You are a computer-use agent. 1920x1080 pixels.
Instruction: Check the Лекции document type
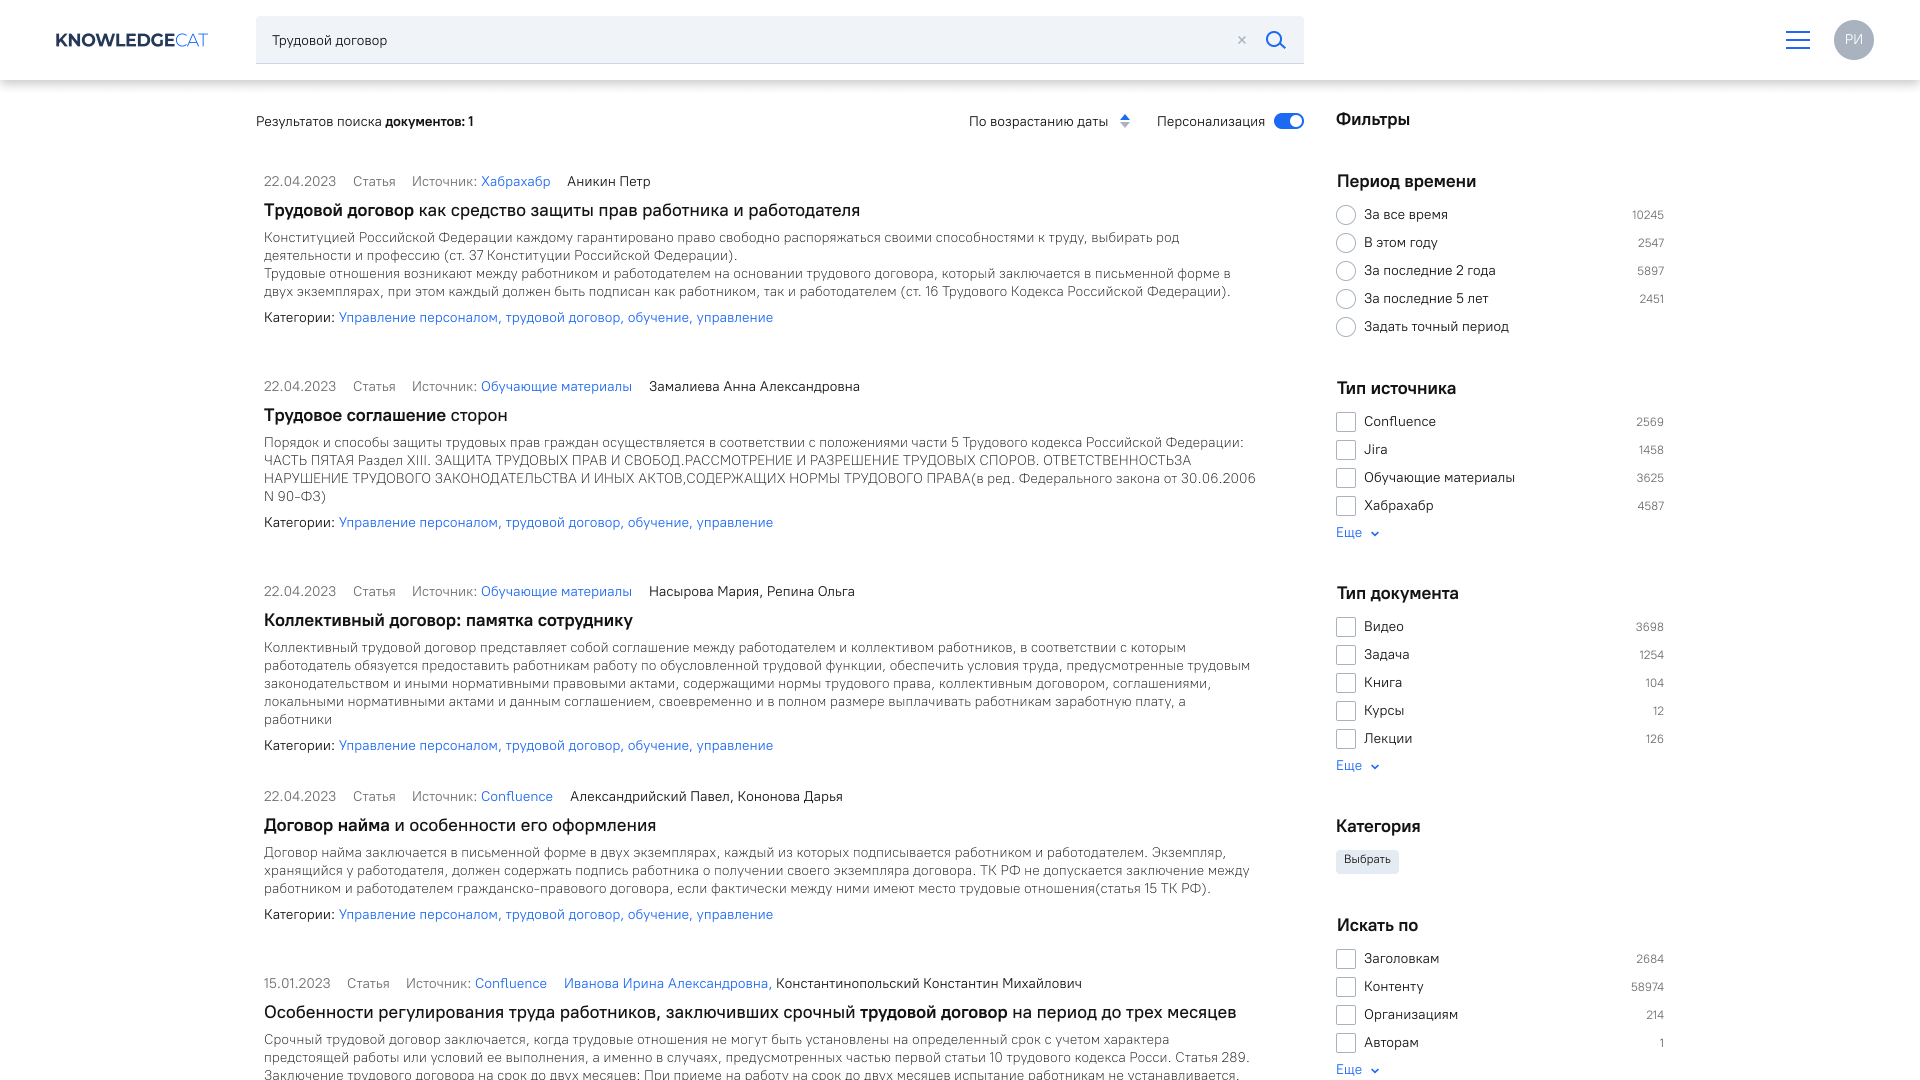pos(1346,739)
